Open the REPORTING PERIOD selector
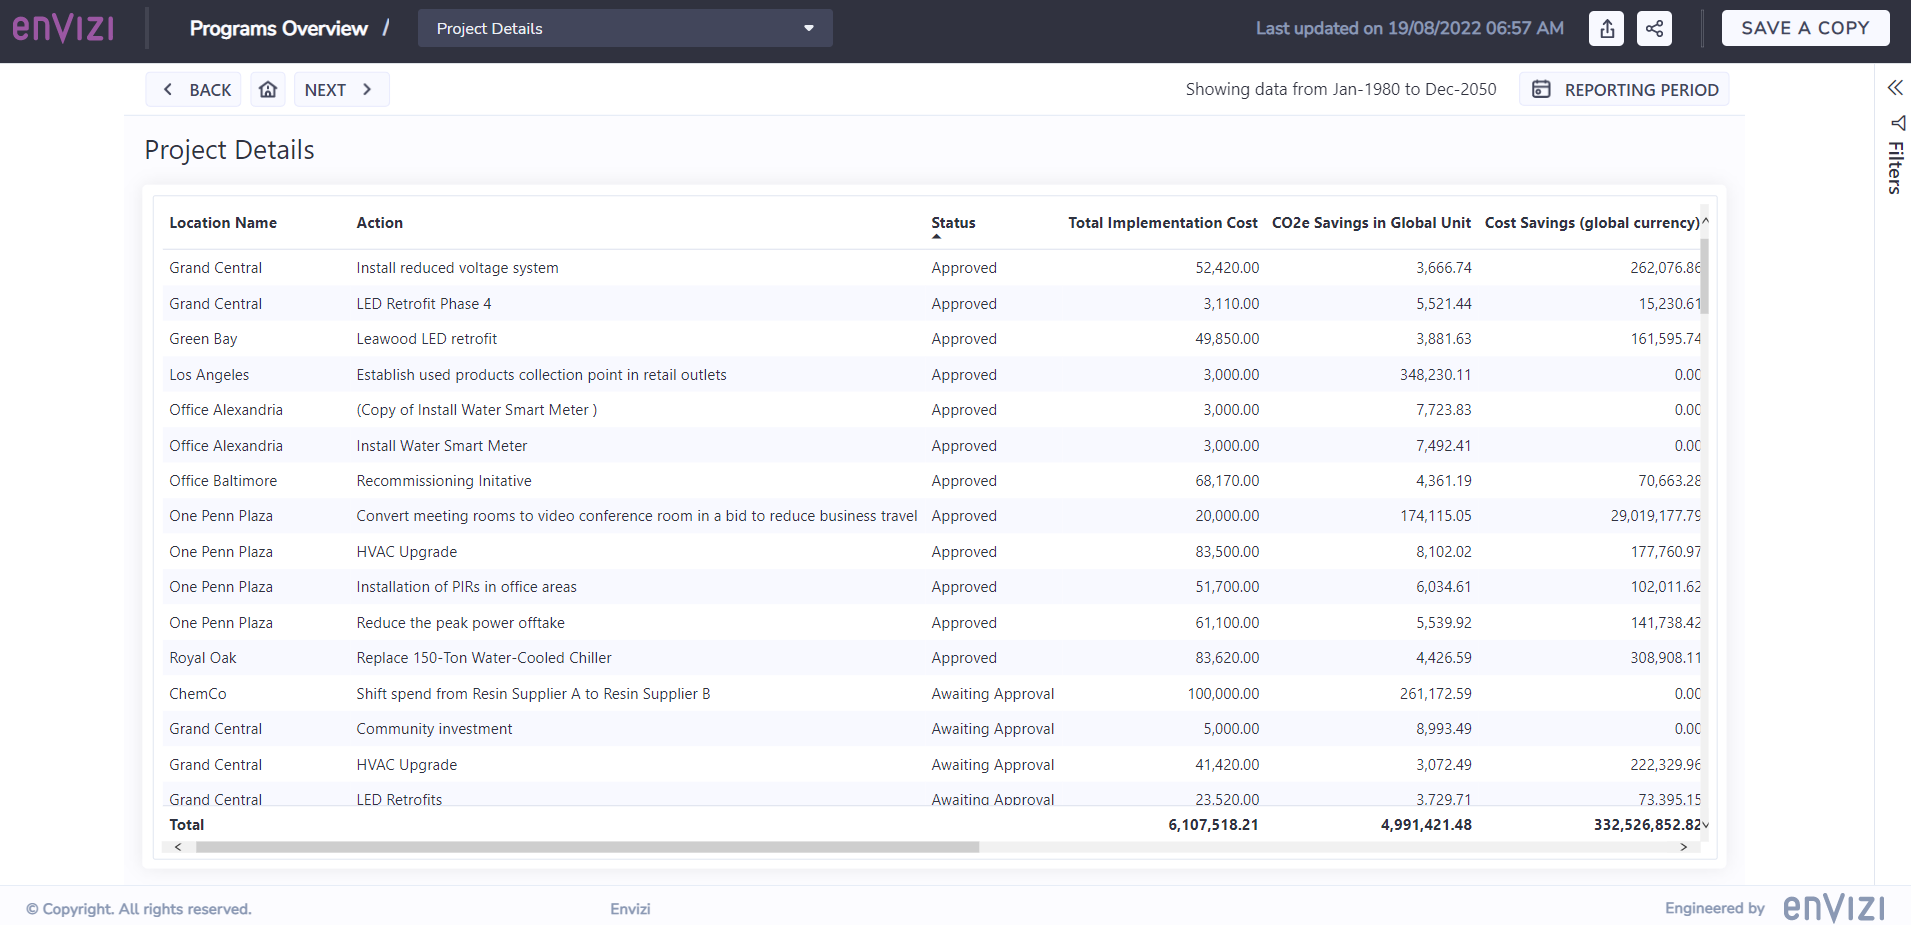 [x=1624, y=90]
